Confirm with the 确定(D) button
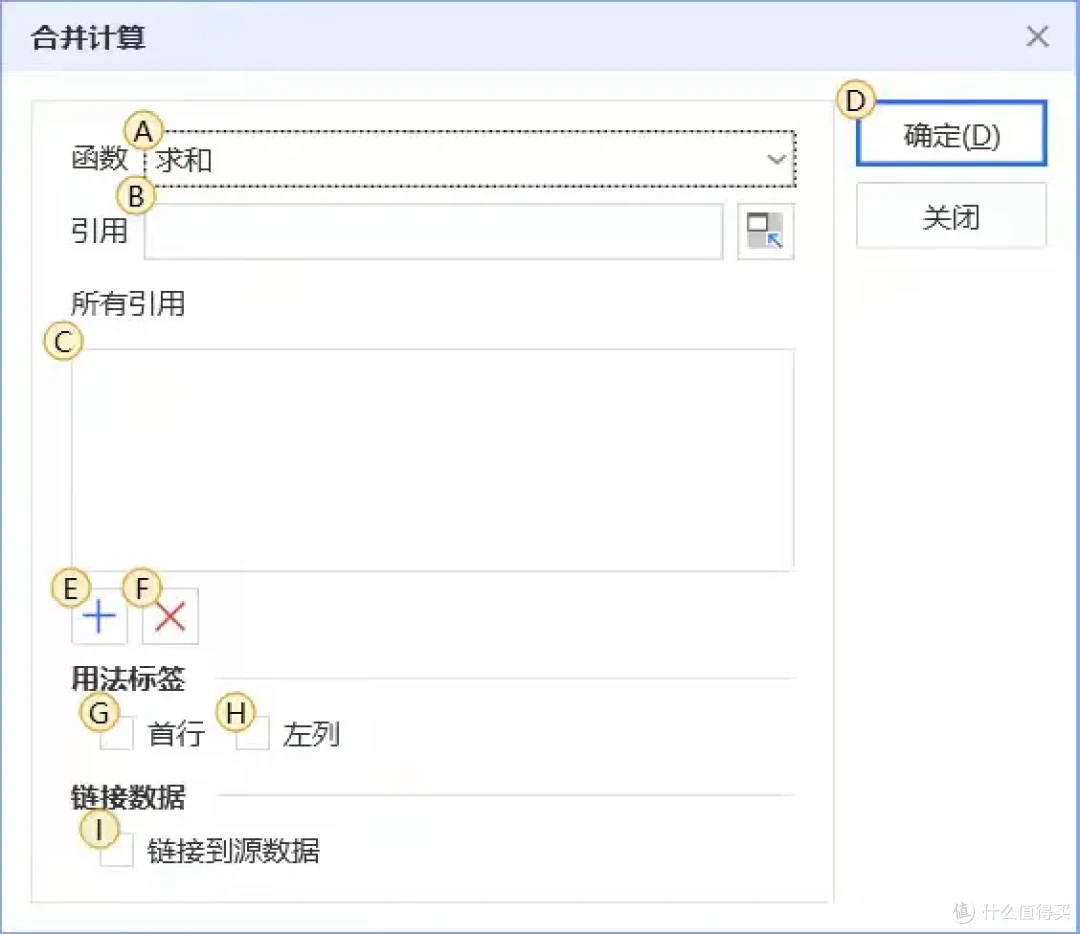The height and width of the screenshot is (934, 1080). coord(951,134)
